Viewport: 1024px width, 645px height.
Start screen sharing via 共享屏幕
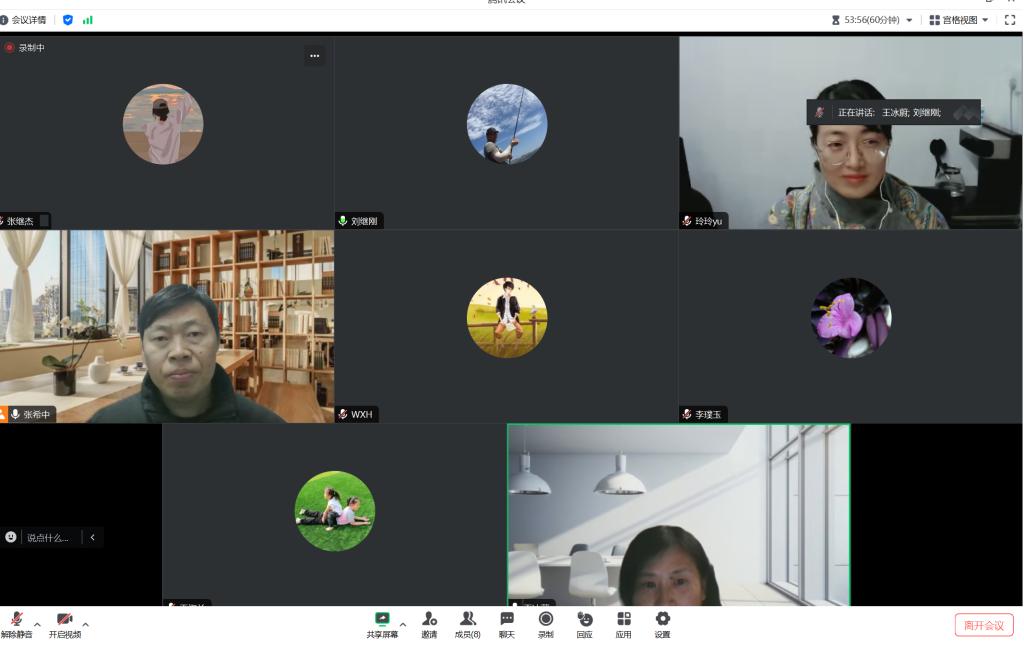tap(382, 625)
